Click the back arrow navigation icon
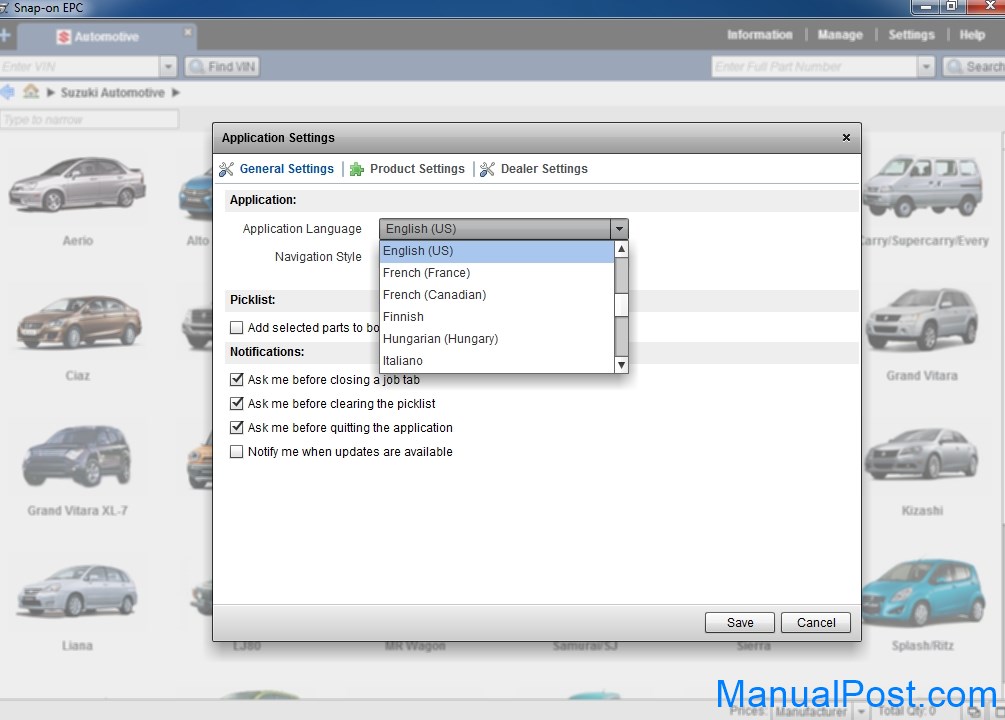Viewport: 1005px width, 720px height. click(7, 92)
